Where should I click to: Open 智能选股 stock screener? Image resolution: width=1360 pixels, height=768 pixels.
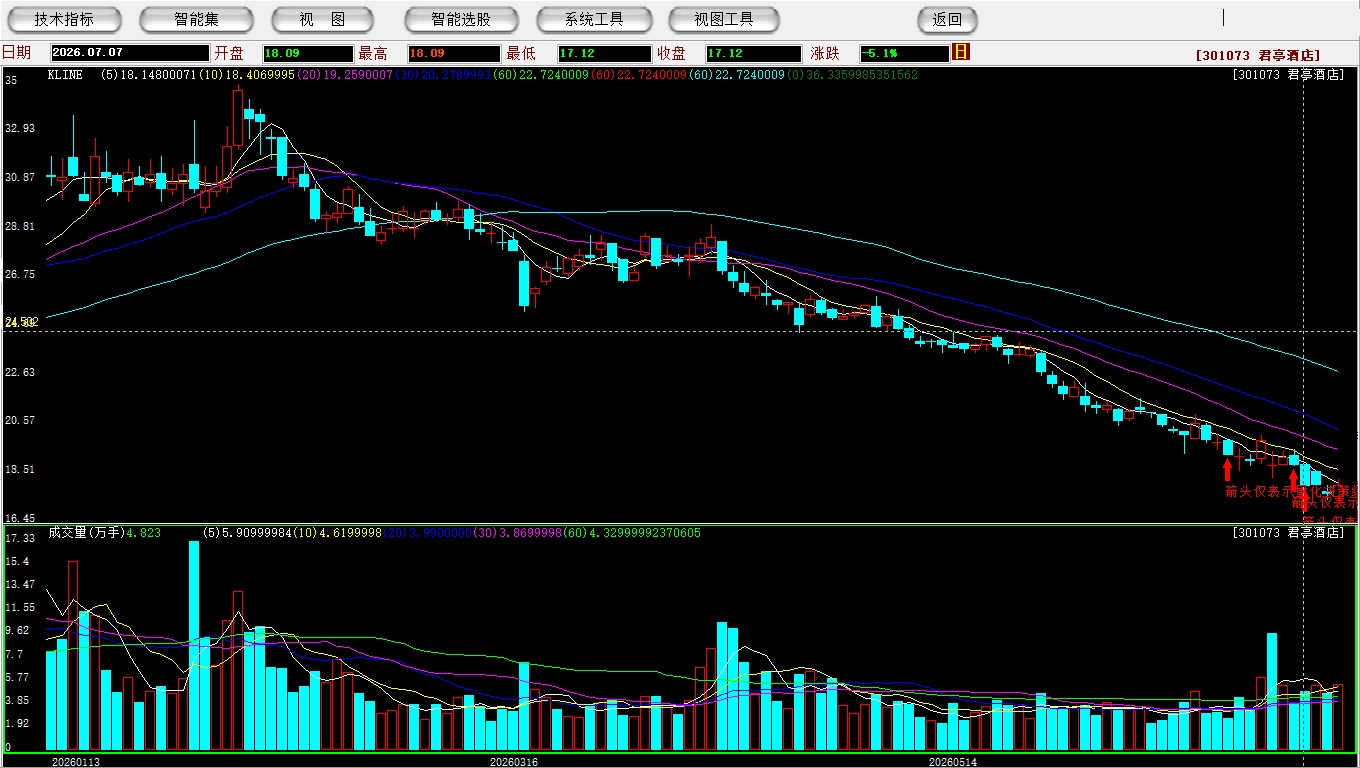coord(461,19)
